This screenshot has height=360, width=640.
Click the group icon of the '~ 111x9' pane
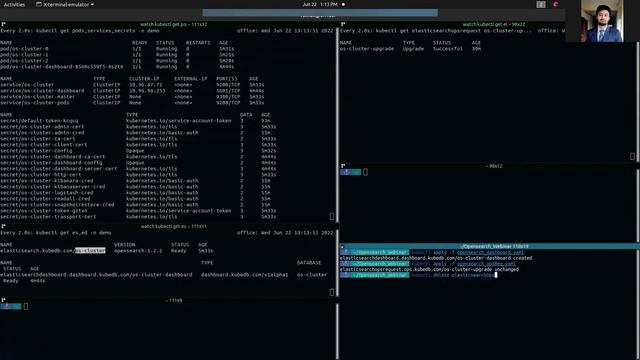(x=3, y=300)
